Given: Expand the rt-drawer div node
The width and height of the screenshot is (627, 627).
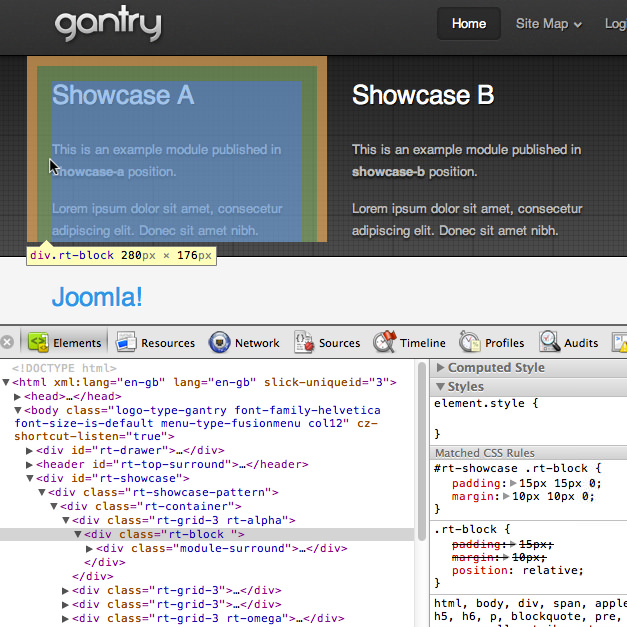Looking at the screenshot, I should coord(30,450).
